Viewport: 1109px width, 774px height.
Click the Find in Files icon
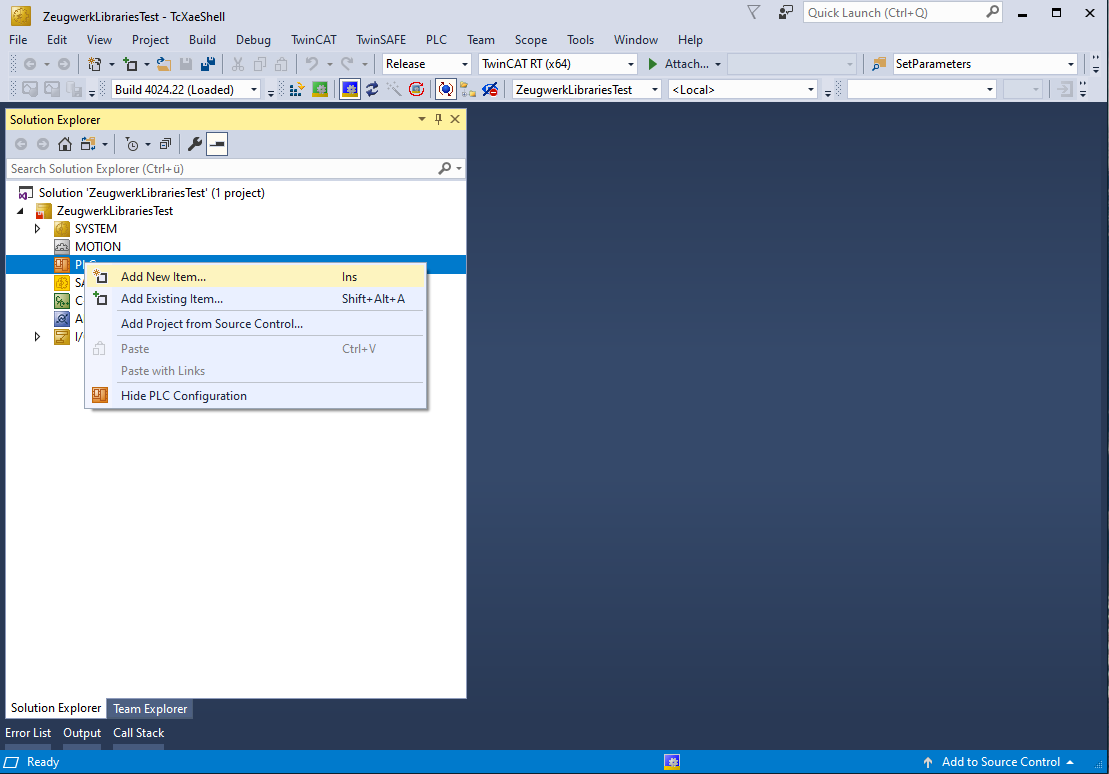tap(879, 64)
